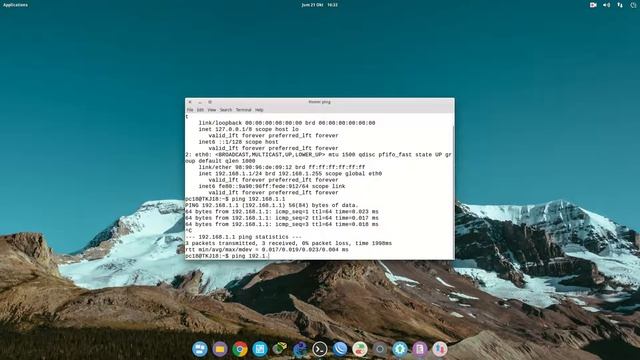Click the 'inet 127.0.0.1/8 scope host lo' line
Viewport: 640px width, 360px height.
(249, 129)
